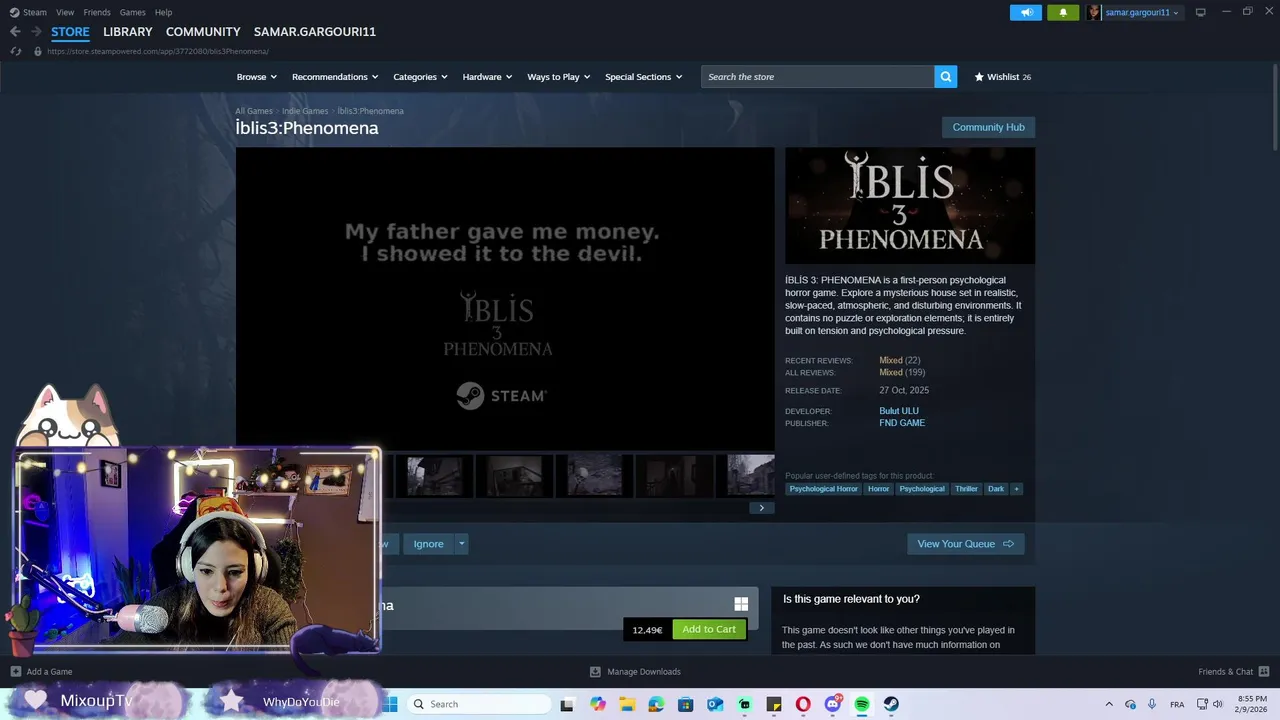Open Microsoft Edge from taskbar
Image resolution: width=1280 pixels, height=720 pixels.
656,704
